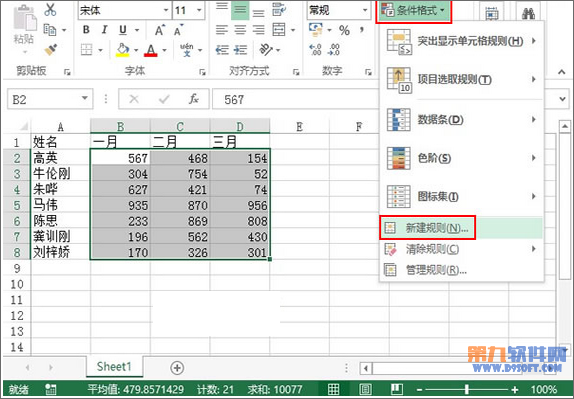Click the Cut scissors icon

click(x=50, y=10)
